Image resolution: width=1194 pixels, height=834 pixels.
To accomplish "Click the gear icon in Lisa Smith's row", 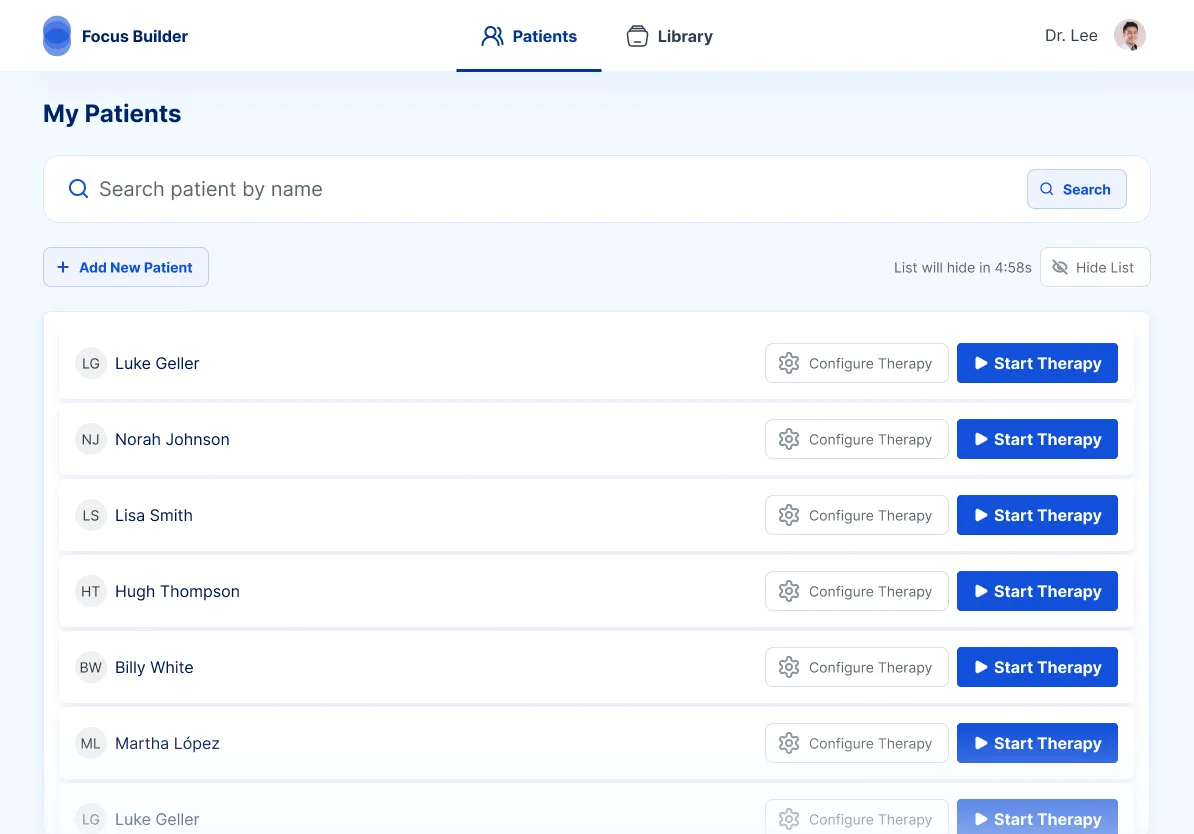I will pos(789,515).
